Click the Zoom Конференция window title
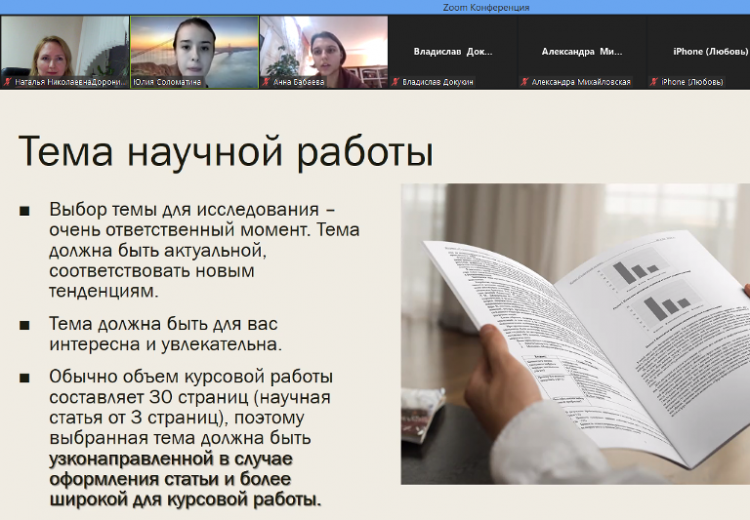 click(486, 7)
